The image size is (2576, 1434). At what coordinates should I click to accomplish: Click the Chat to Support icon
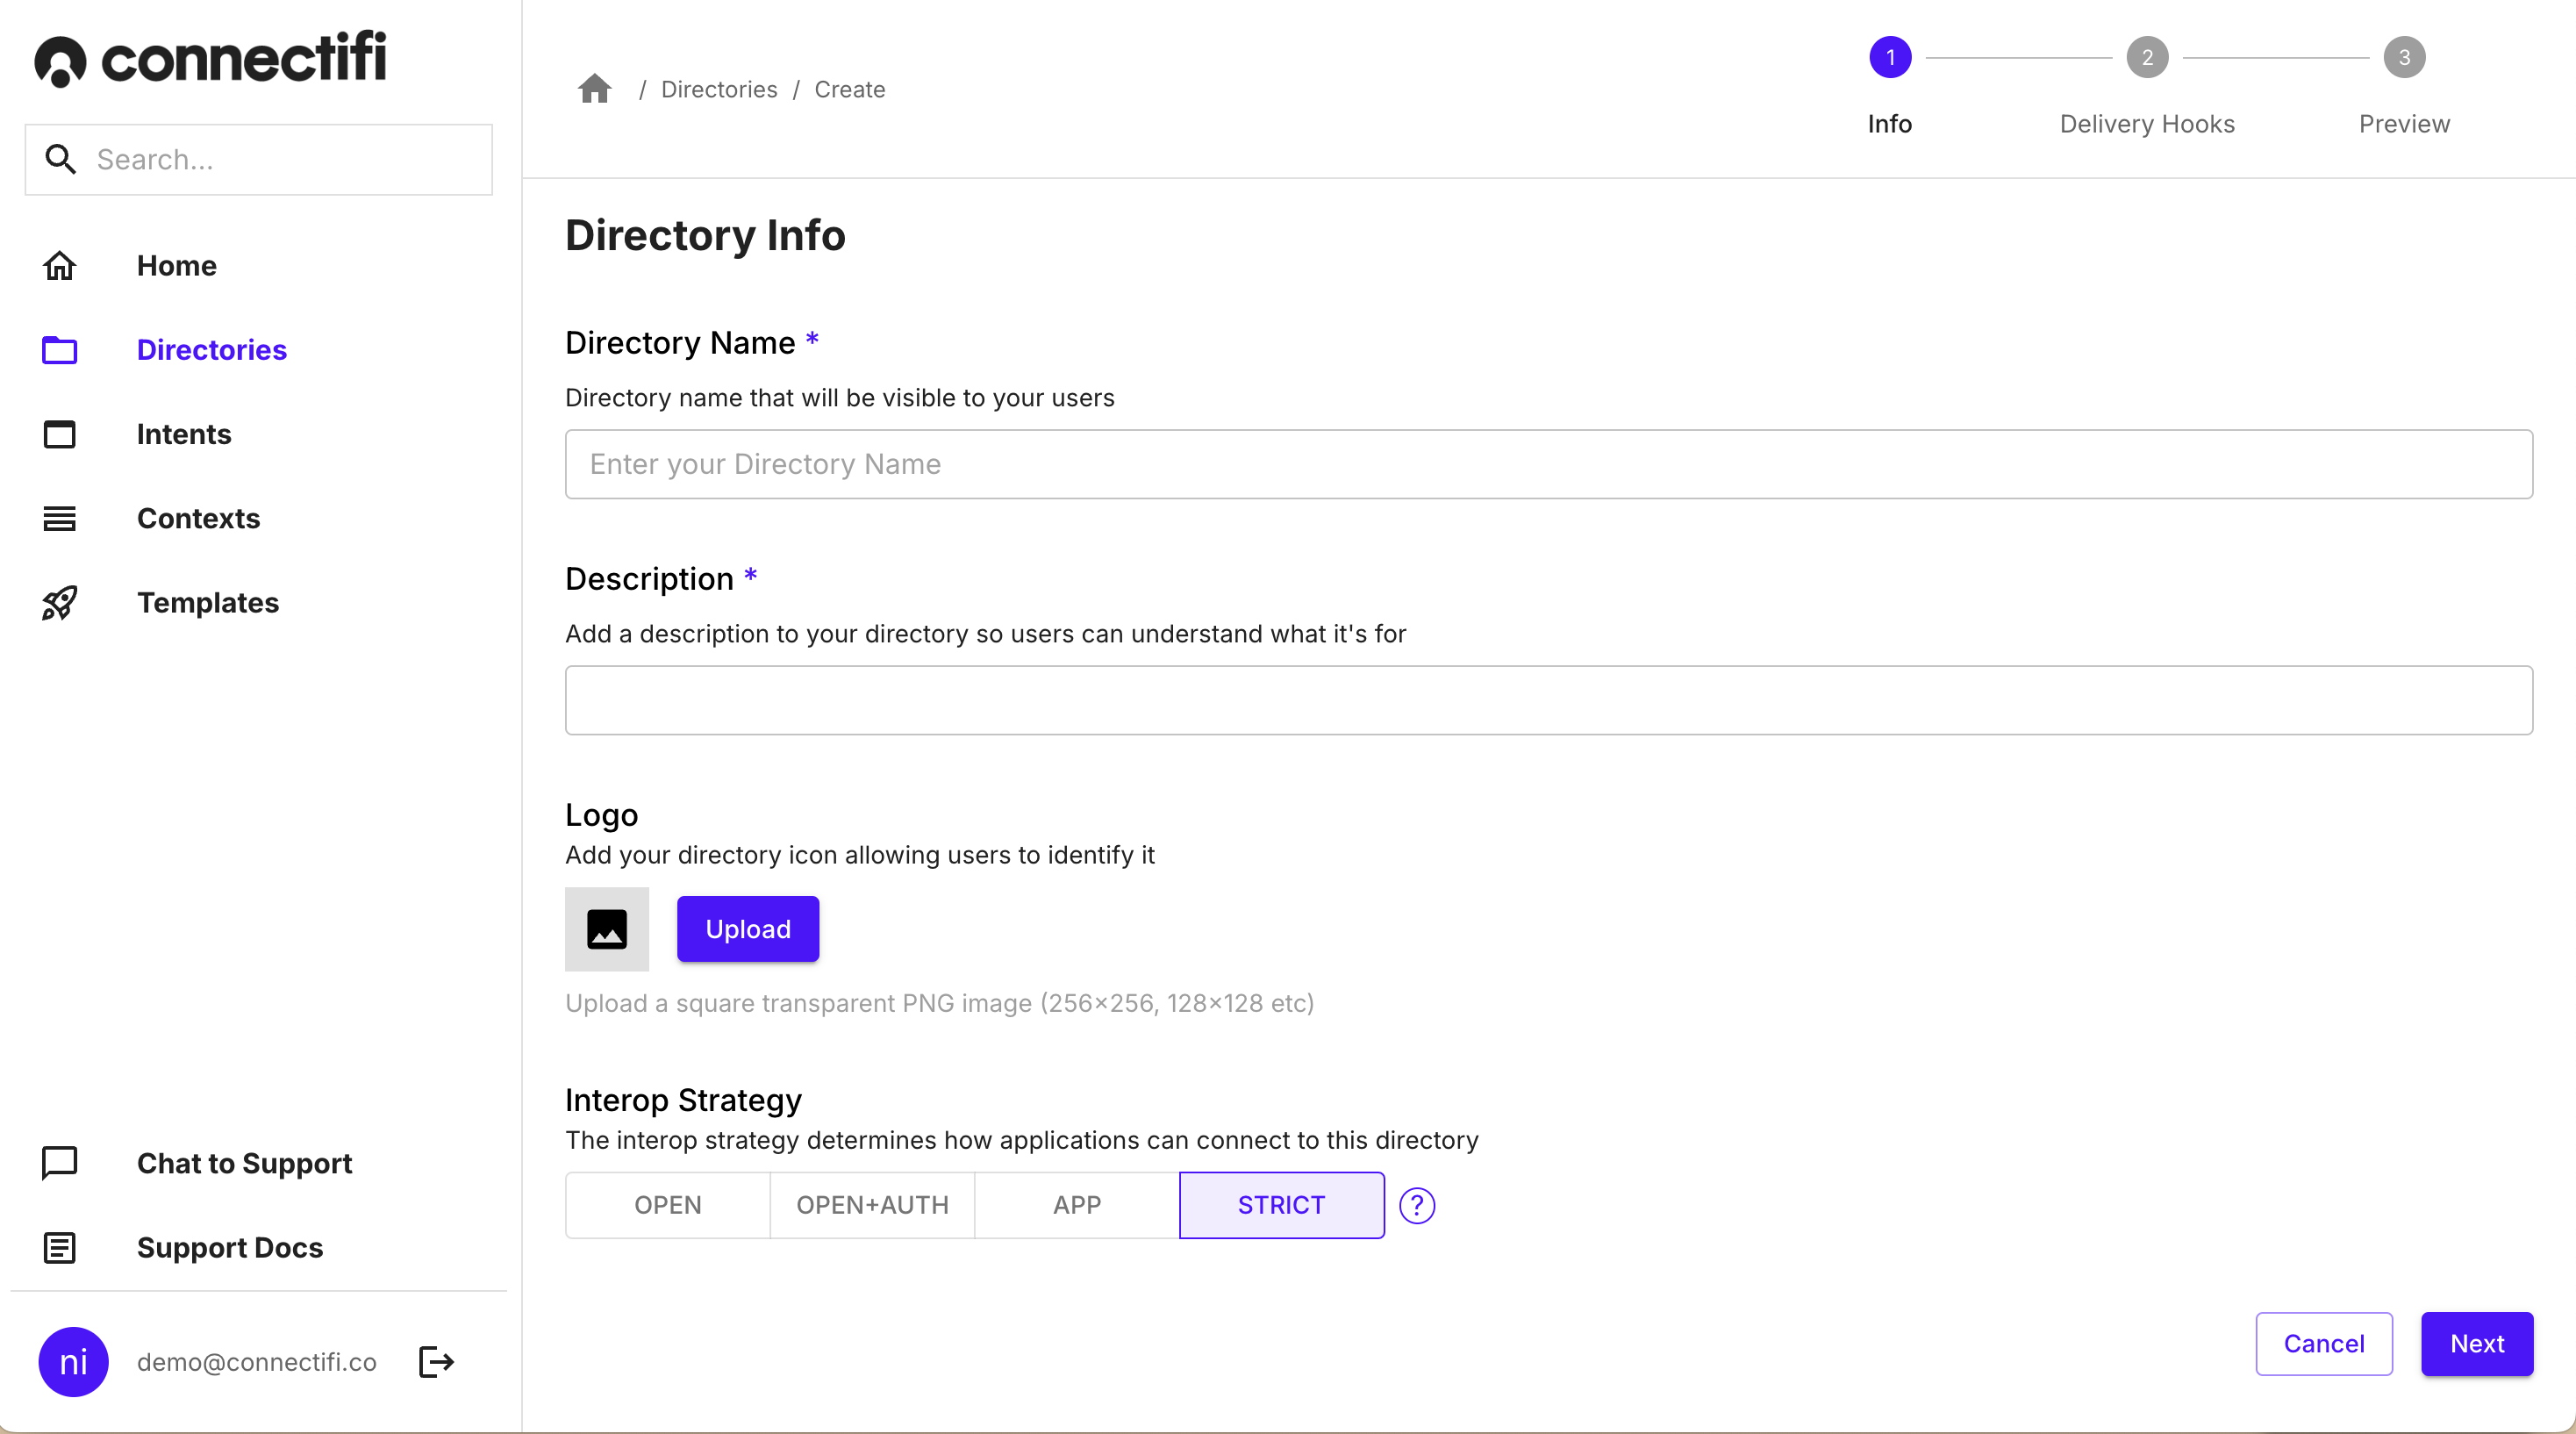60,1160
